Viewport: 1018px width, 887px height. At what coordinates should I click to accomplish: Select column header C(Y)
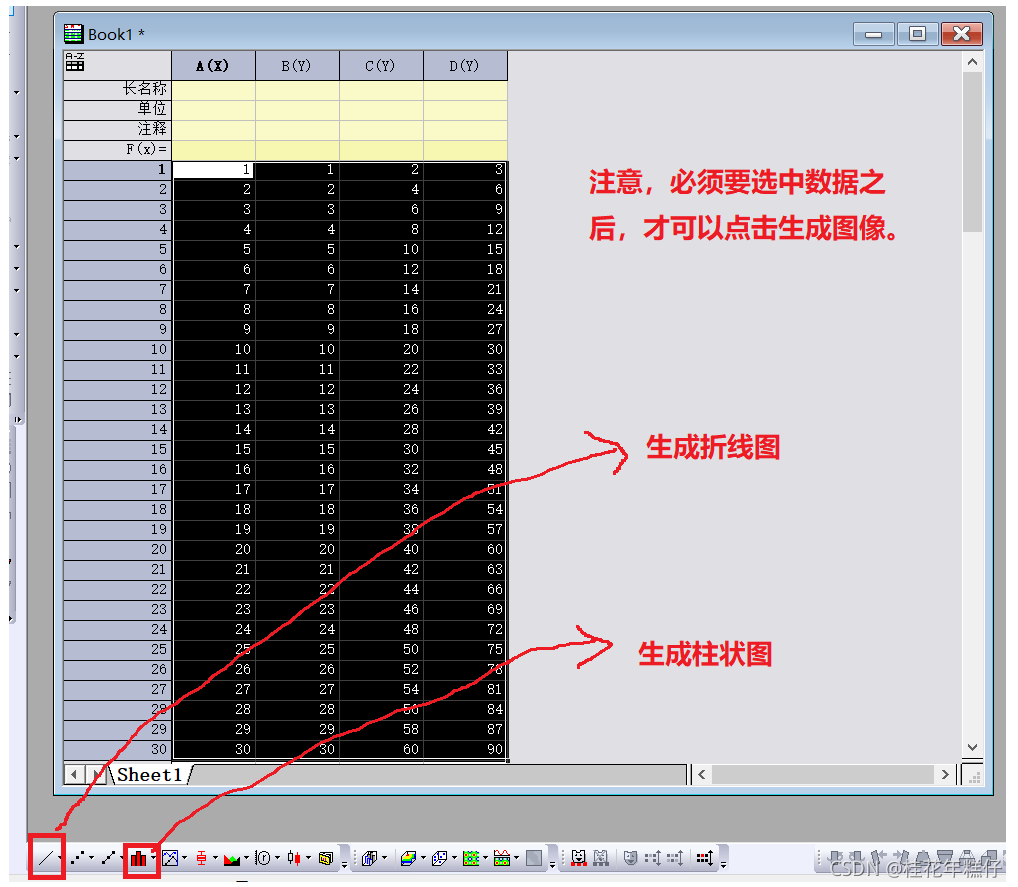(x=381, y=66)
